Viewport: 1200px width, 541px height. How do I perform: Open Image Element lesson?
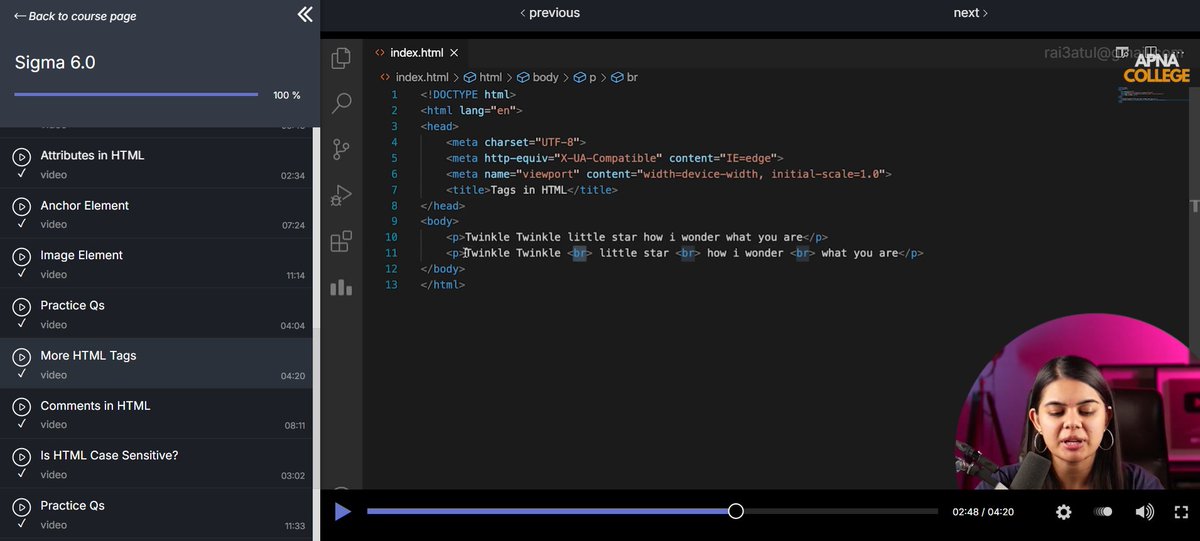point(82,256)
